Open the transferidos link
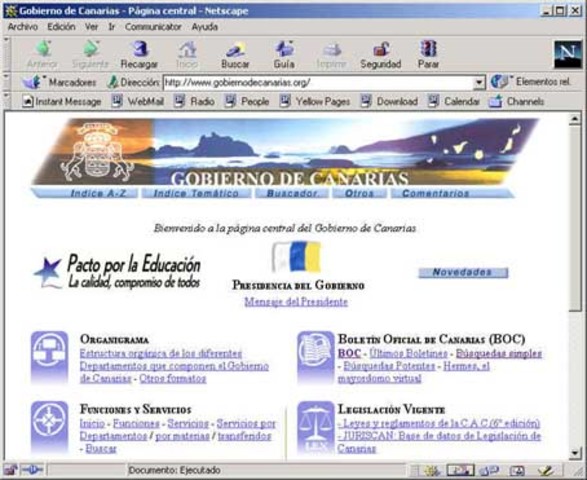Image resolution: width=587 pixels, height=480 pixels. [244, 436]
